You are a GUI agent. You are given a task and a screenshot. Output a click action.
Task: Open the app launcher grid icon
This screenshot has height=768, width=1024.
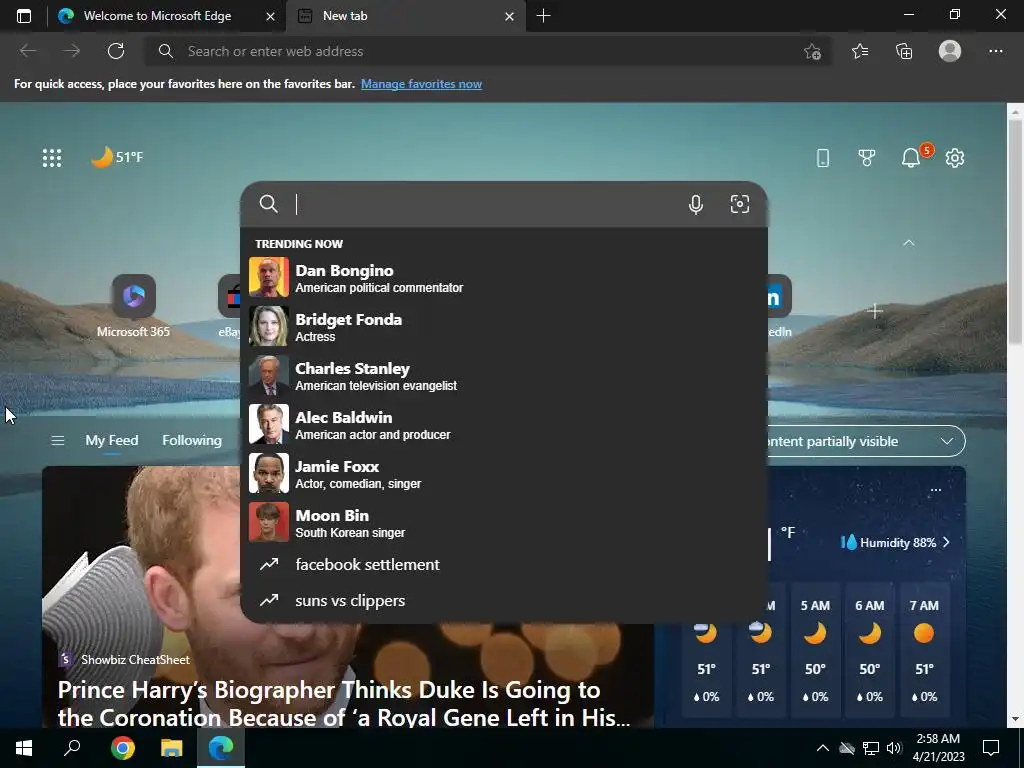[x=52, y=157]
